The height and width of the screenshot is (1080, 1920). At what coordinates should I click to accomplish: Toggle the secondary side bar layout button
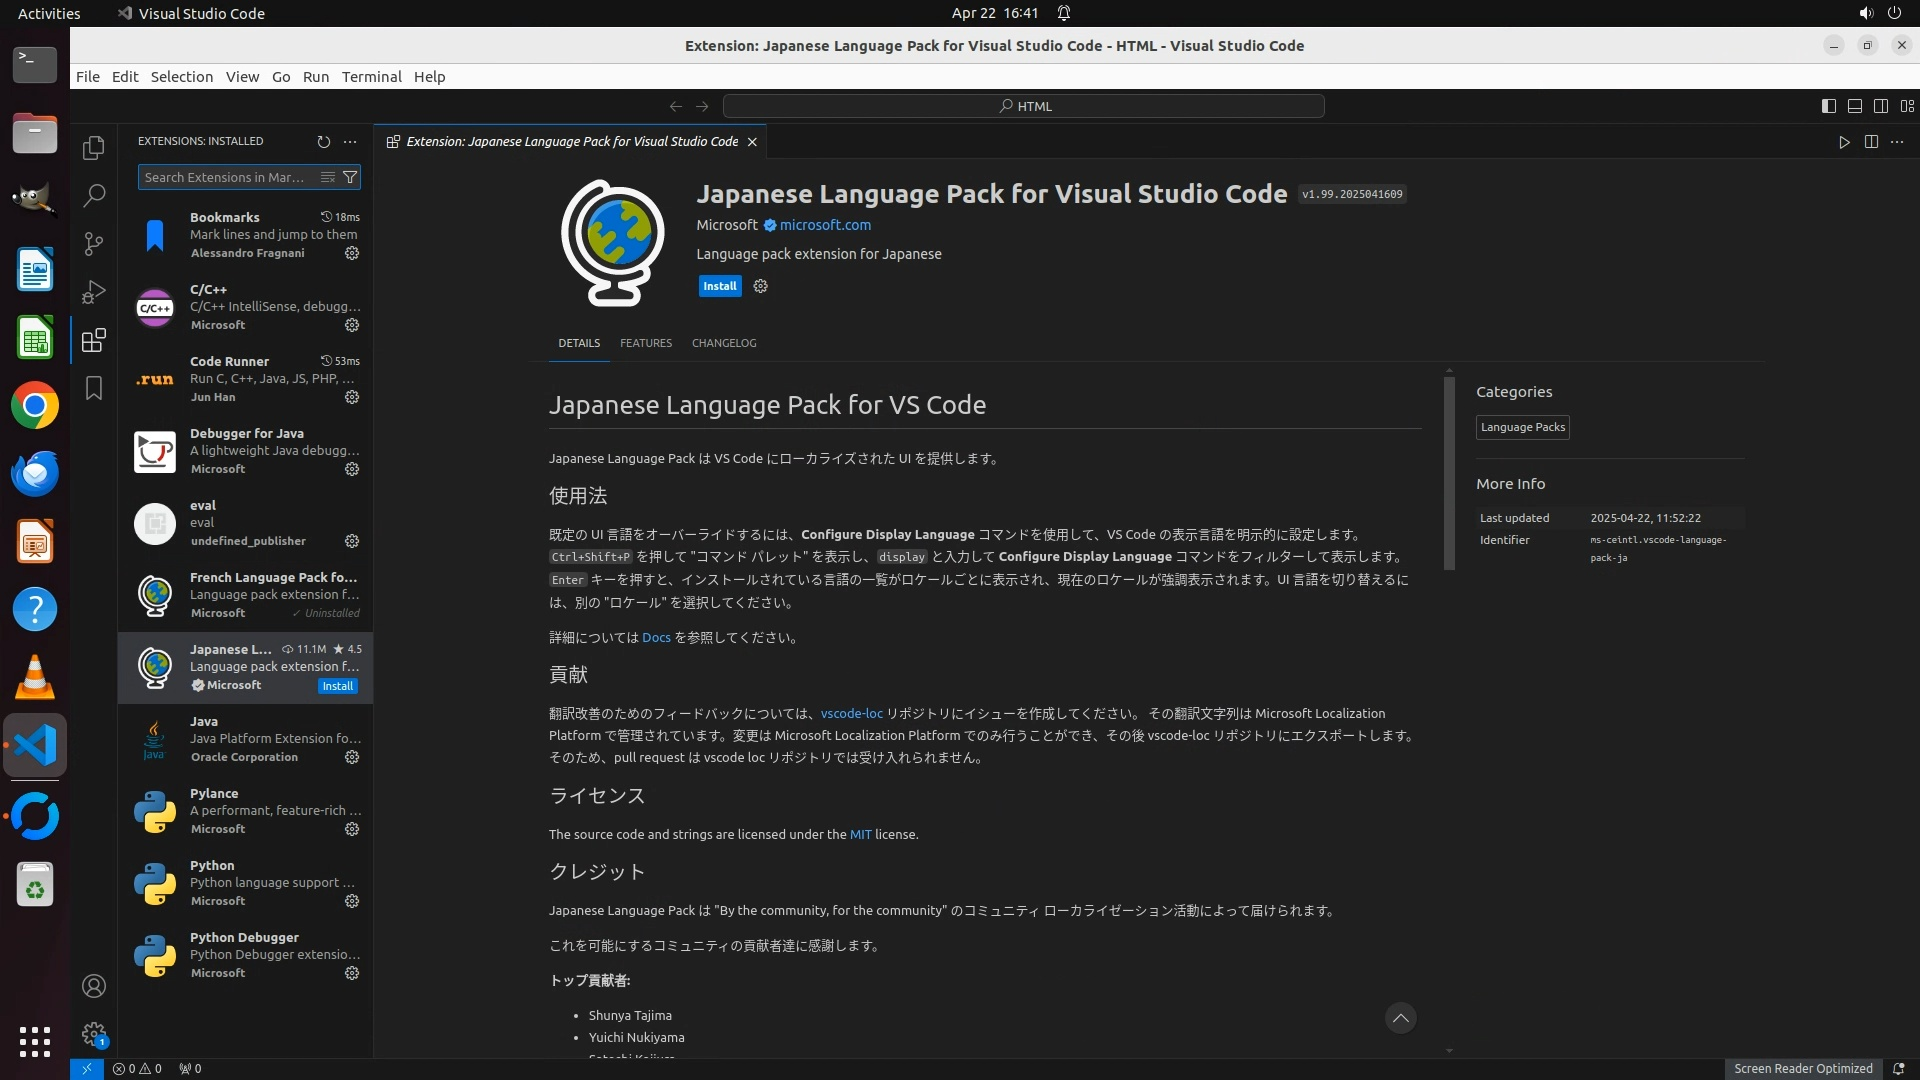click(x=1880, y=106)
